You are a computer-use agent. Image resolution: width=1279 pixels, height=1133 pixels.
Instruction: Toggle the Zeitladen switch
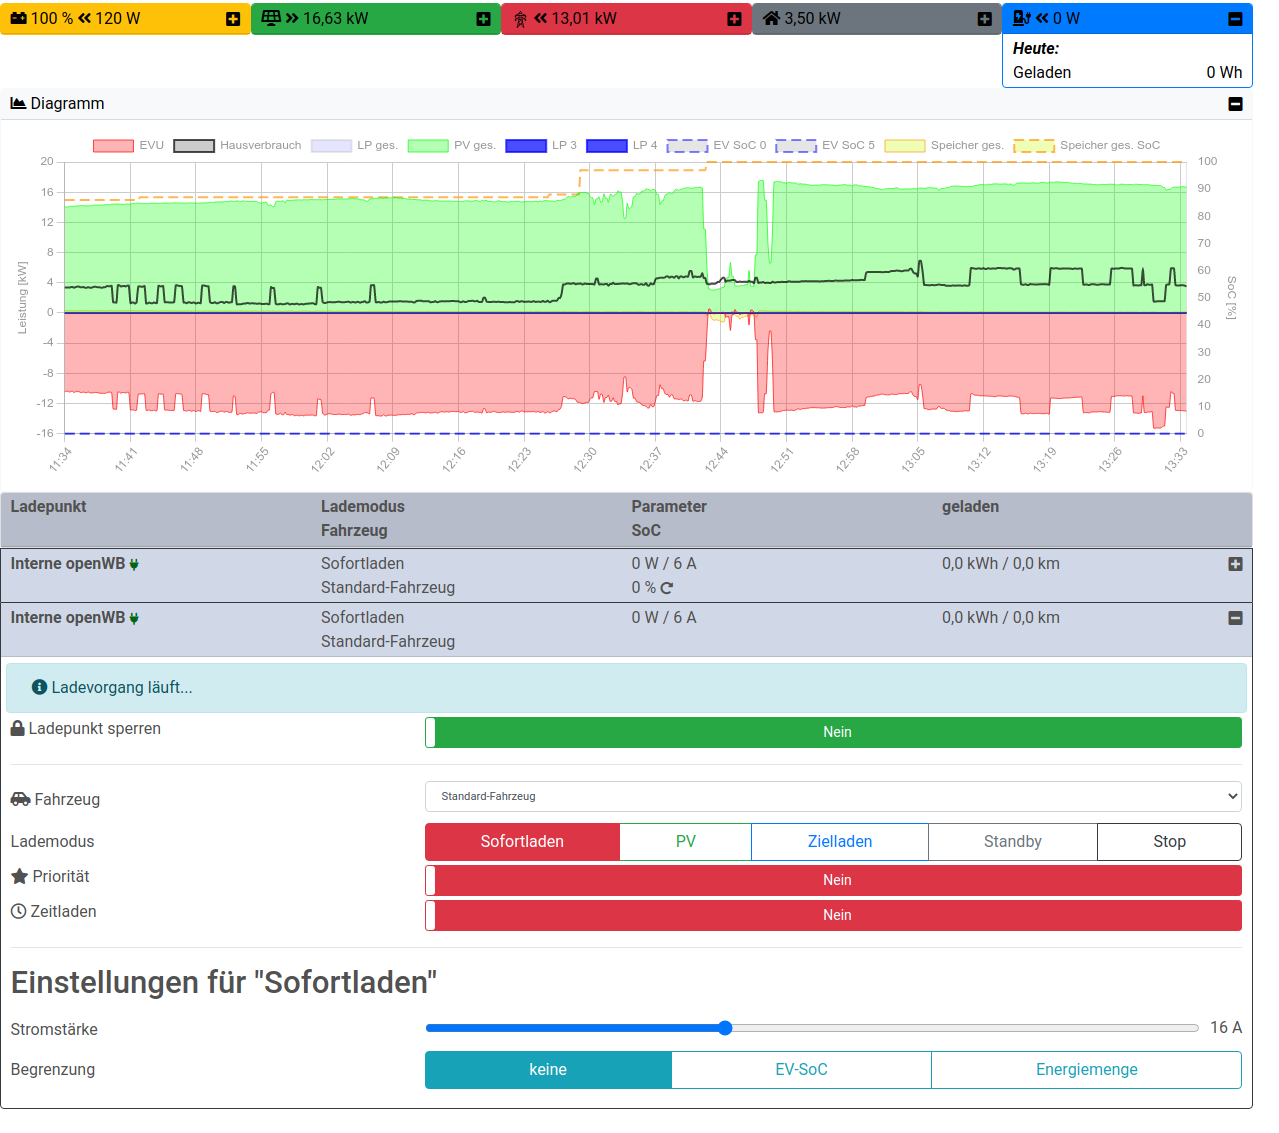pyautogui.click(x=833, y=915)
